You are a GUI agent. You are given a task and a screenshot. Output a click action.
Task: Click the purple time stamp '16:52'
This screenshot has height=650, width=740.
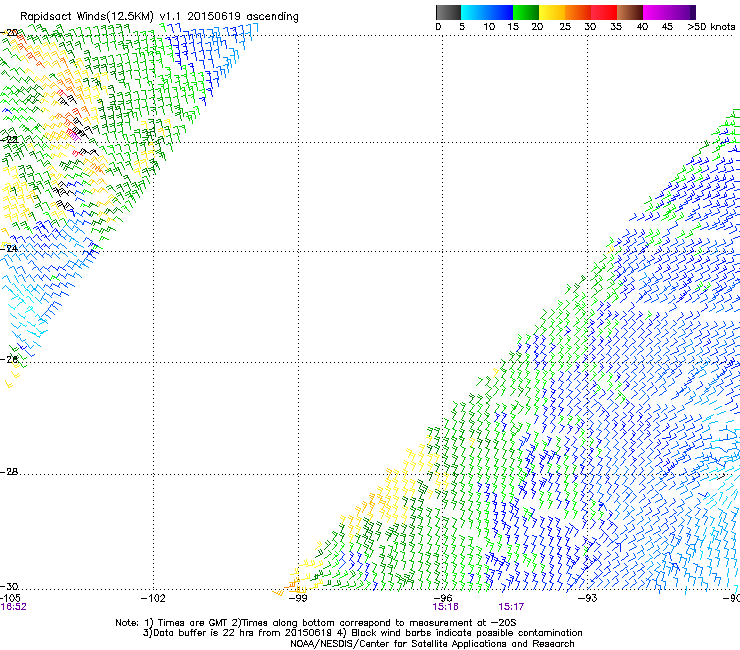click(13, 607)
